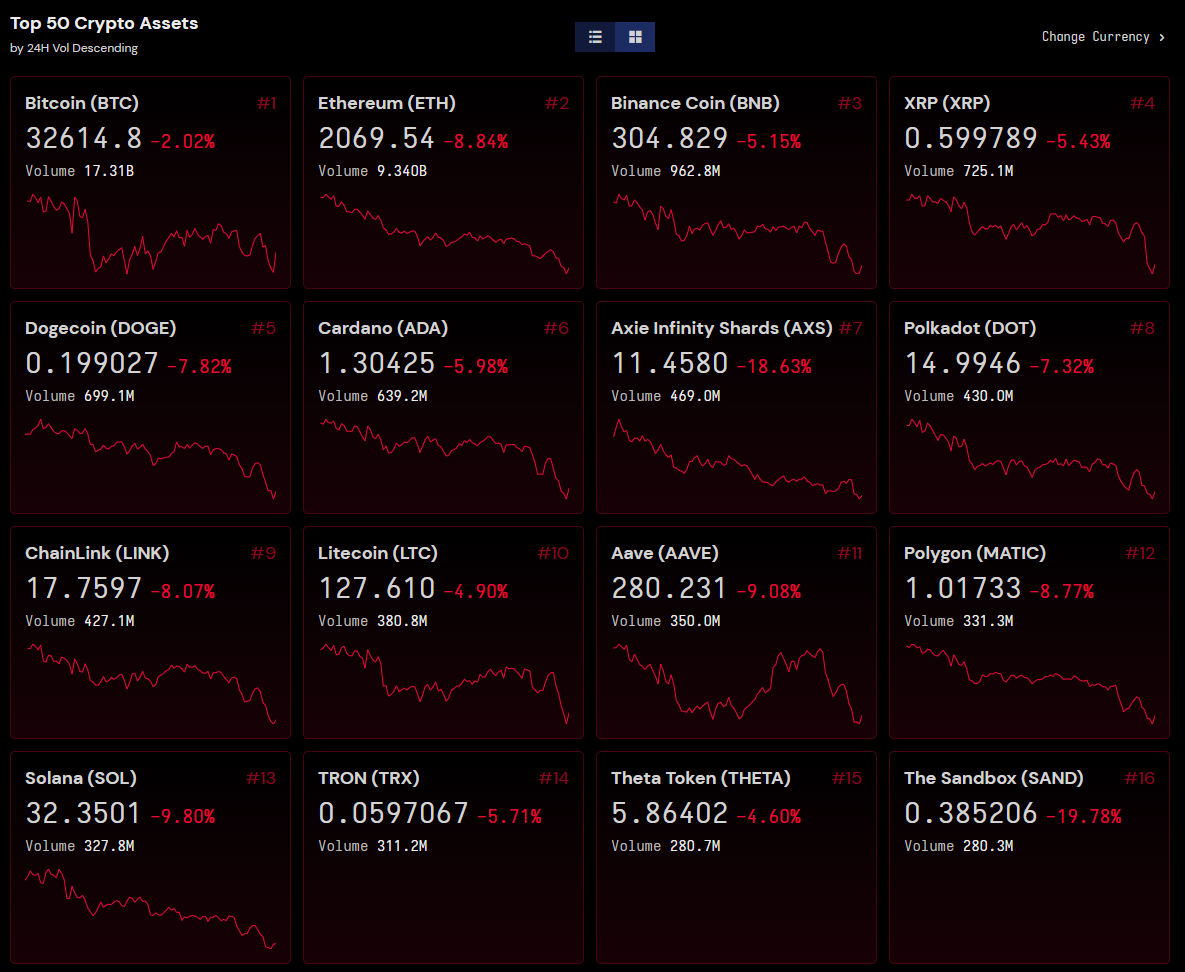Switch to list view icon

(x=595, y=37)
